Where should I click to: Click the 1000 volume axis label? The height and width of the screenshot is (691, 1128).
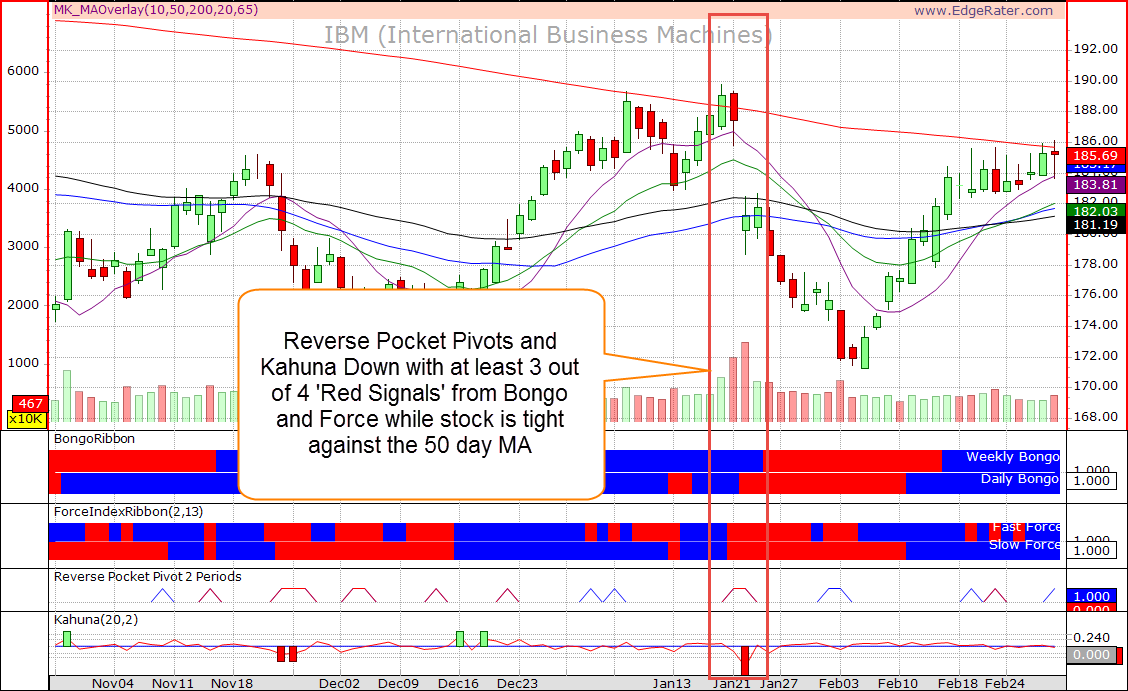click(23, 362)
